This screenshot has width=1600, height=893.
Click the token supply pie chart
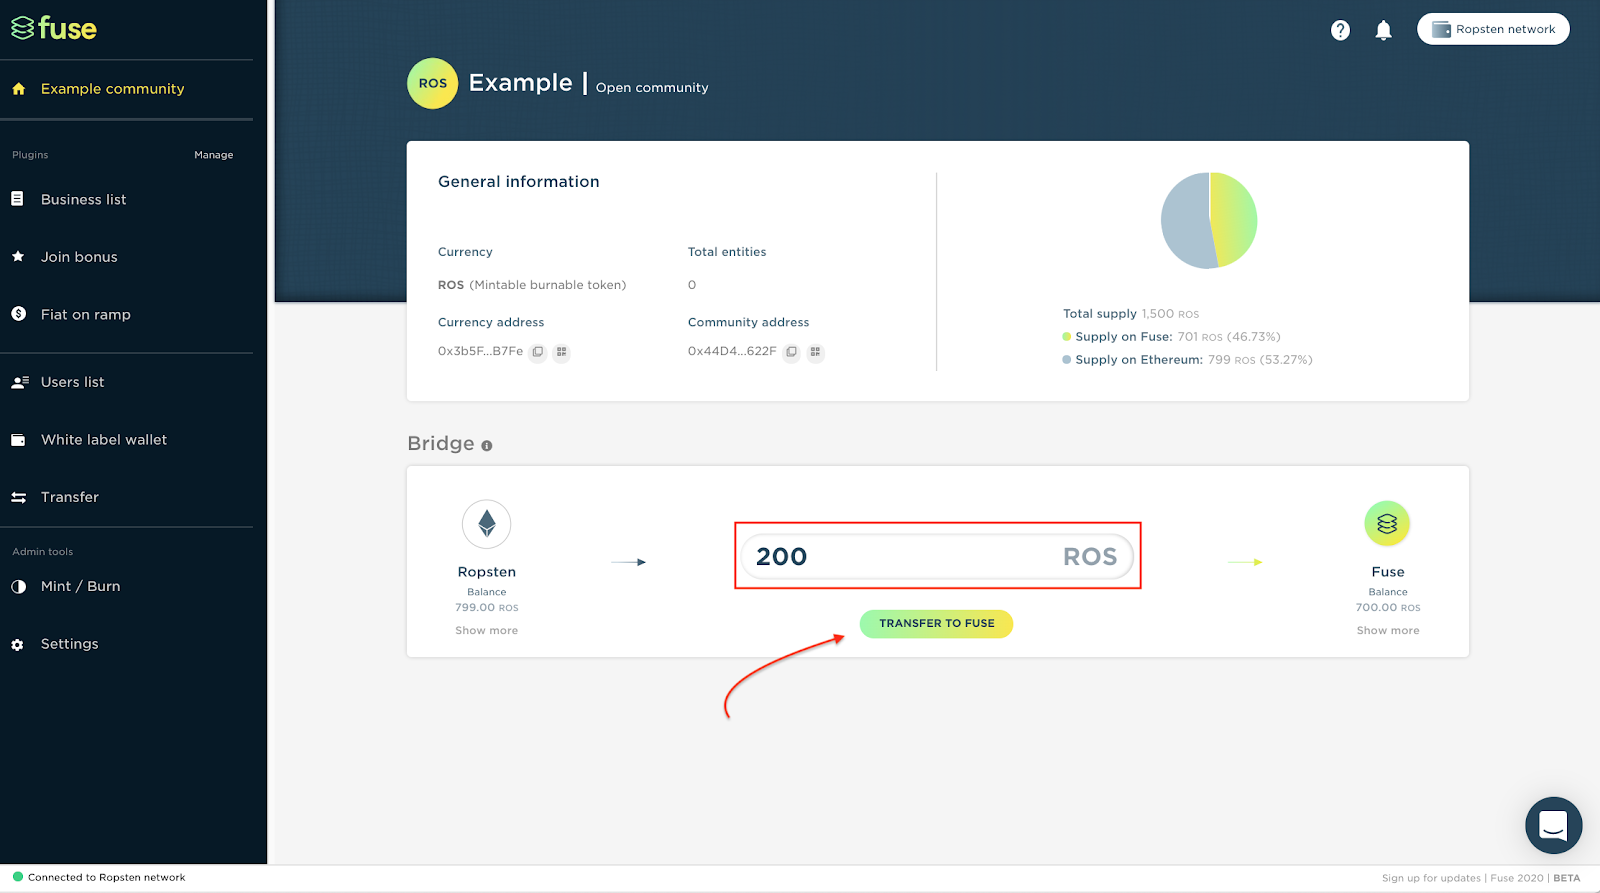tap(1209, 221)
